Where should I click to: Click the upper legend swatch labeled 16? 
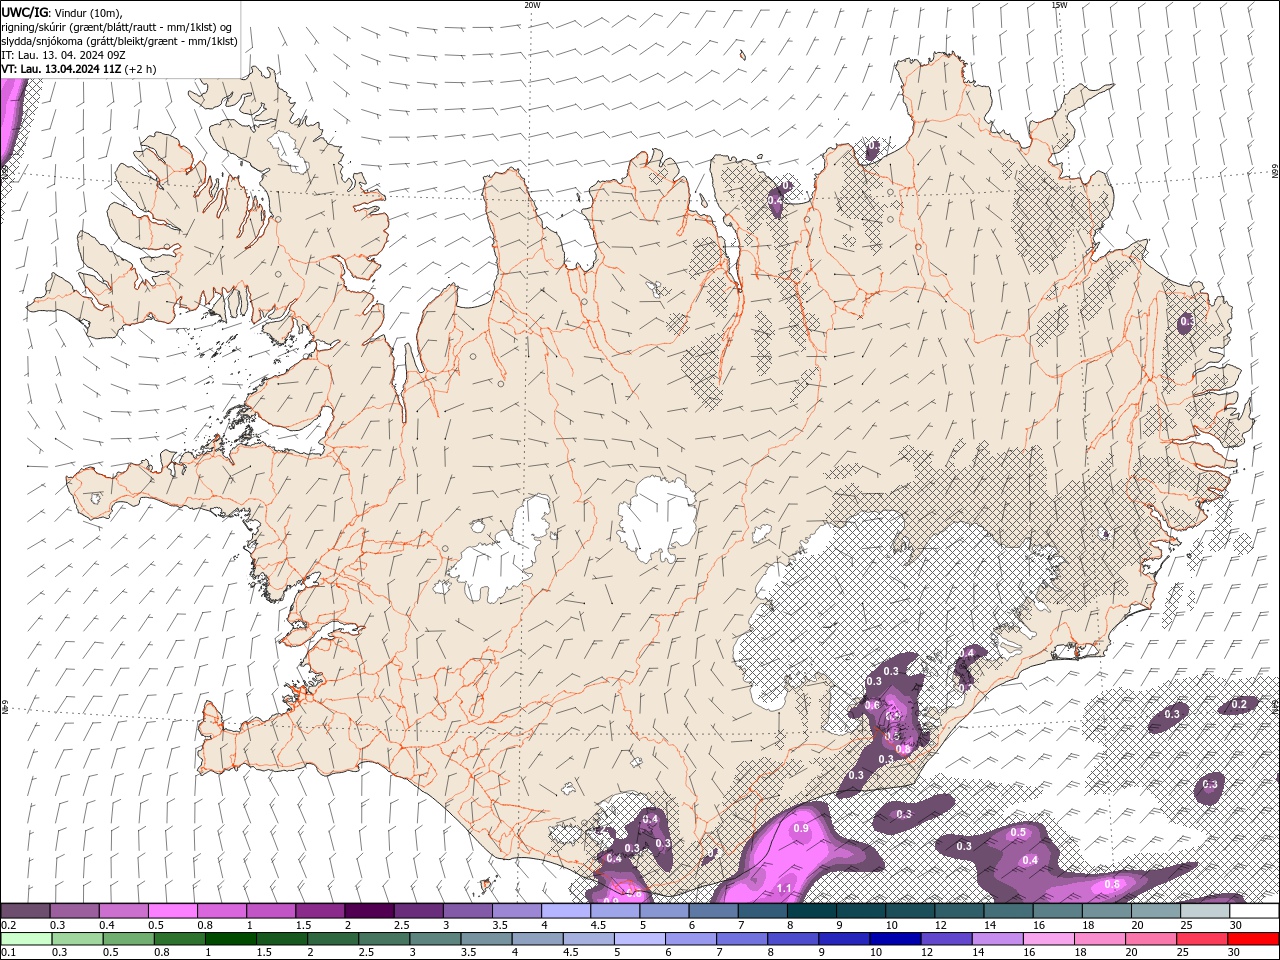pyautogui.click(x=1057, y=911)
